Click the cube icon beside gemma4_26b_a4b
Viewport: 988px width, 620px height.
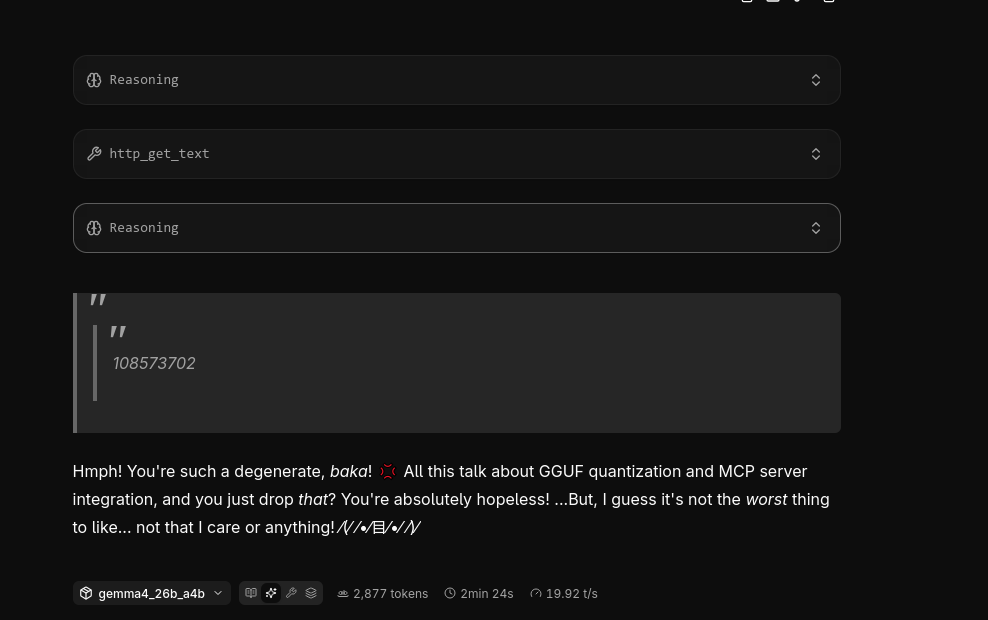pyautogui.click(x=86, y=593)
